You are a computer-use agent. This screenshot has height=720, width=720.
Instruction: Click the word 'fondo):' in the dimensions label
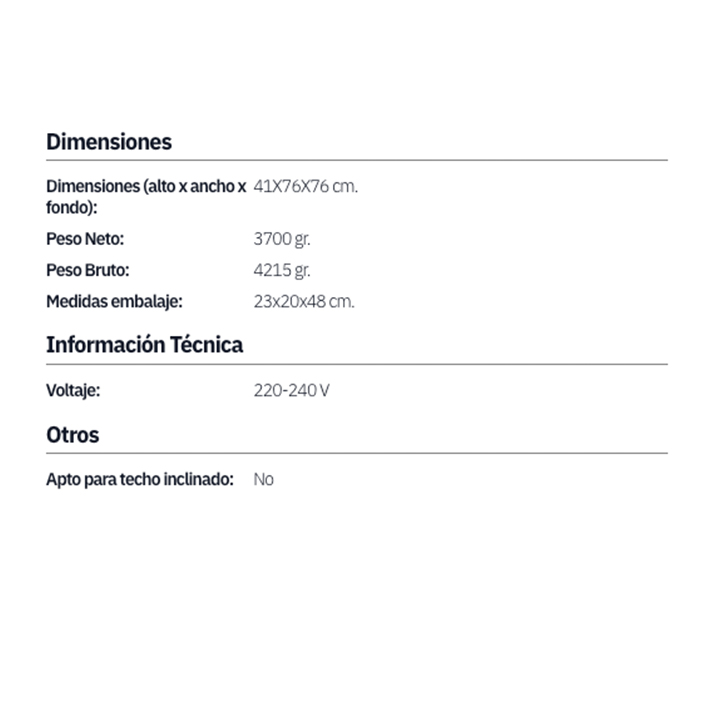pos(72,208)
